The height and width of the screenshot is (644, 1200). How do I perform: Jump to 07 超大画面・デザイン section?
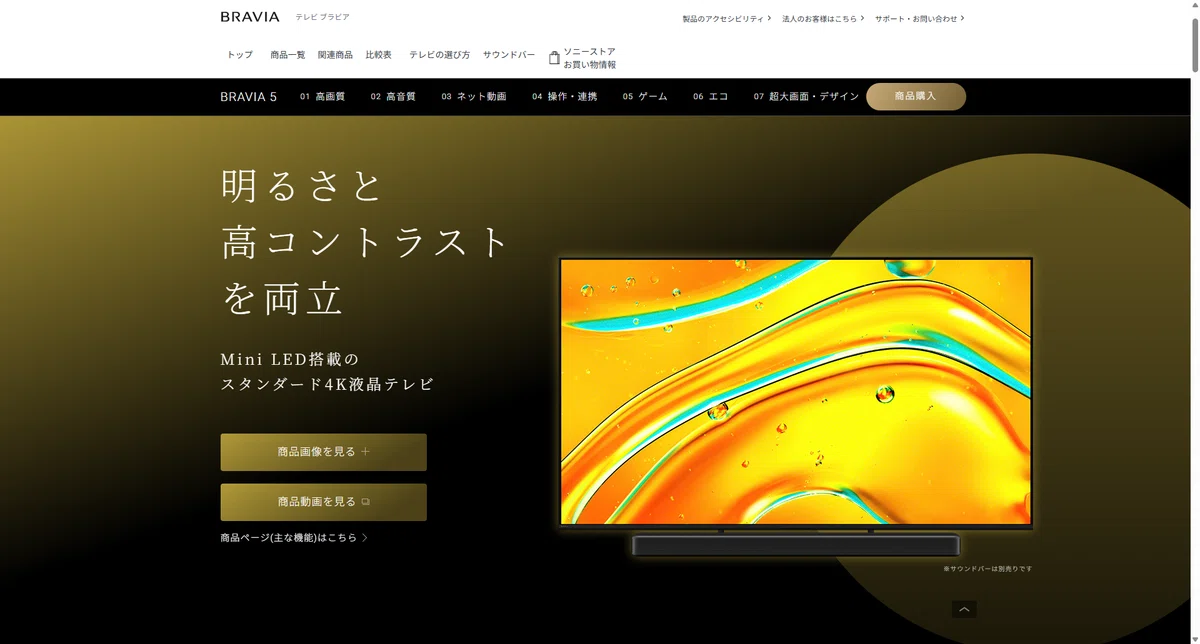coord(806,97)
